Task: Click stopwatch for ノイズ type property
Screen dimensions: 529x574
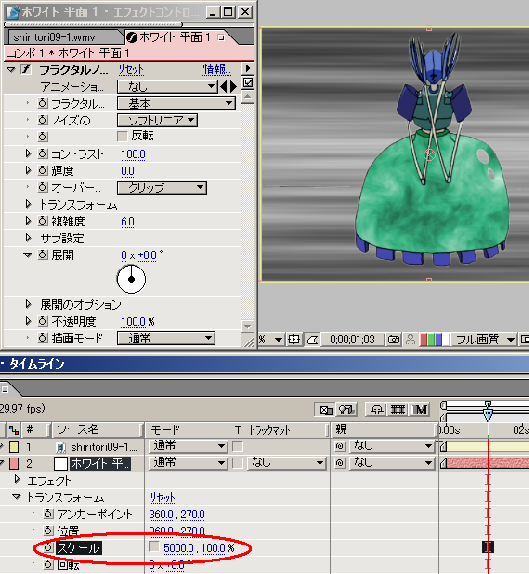Action: tap(42, 120)
